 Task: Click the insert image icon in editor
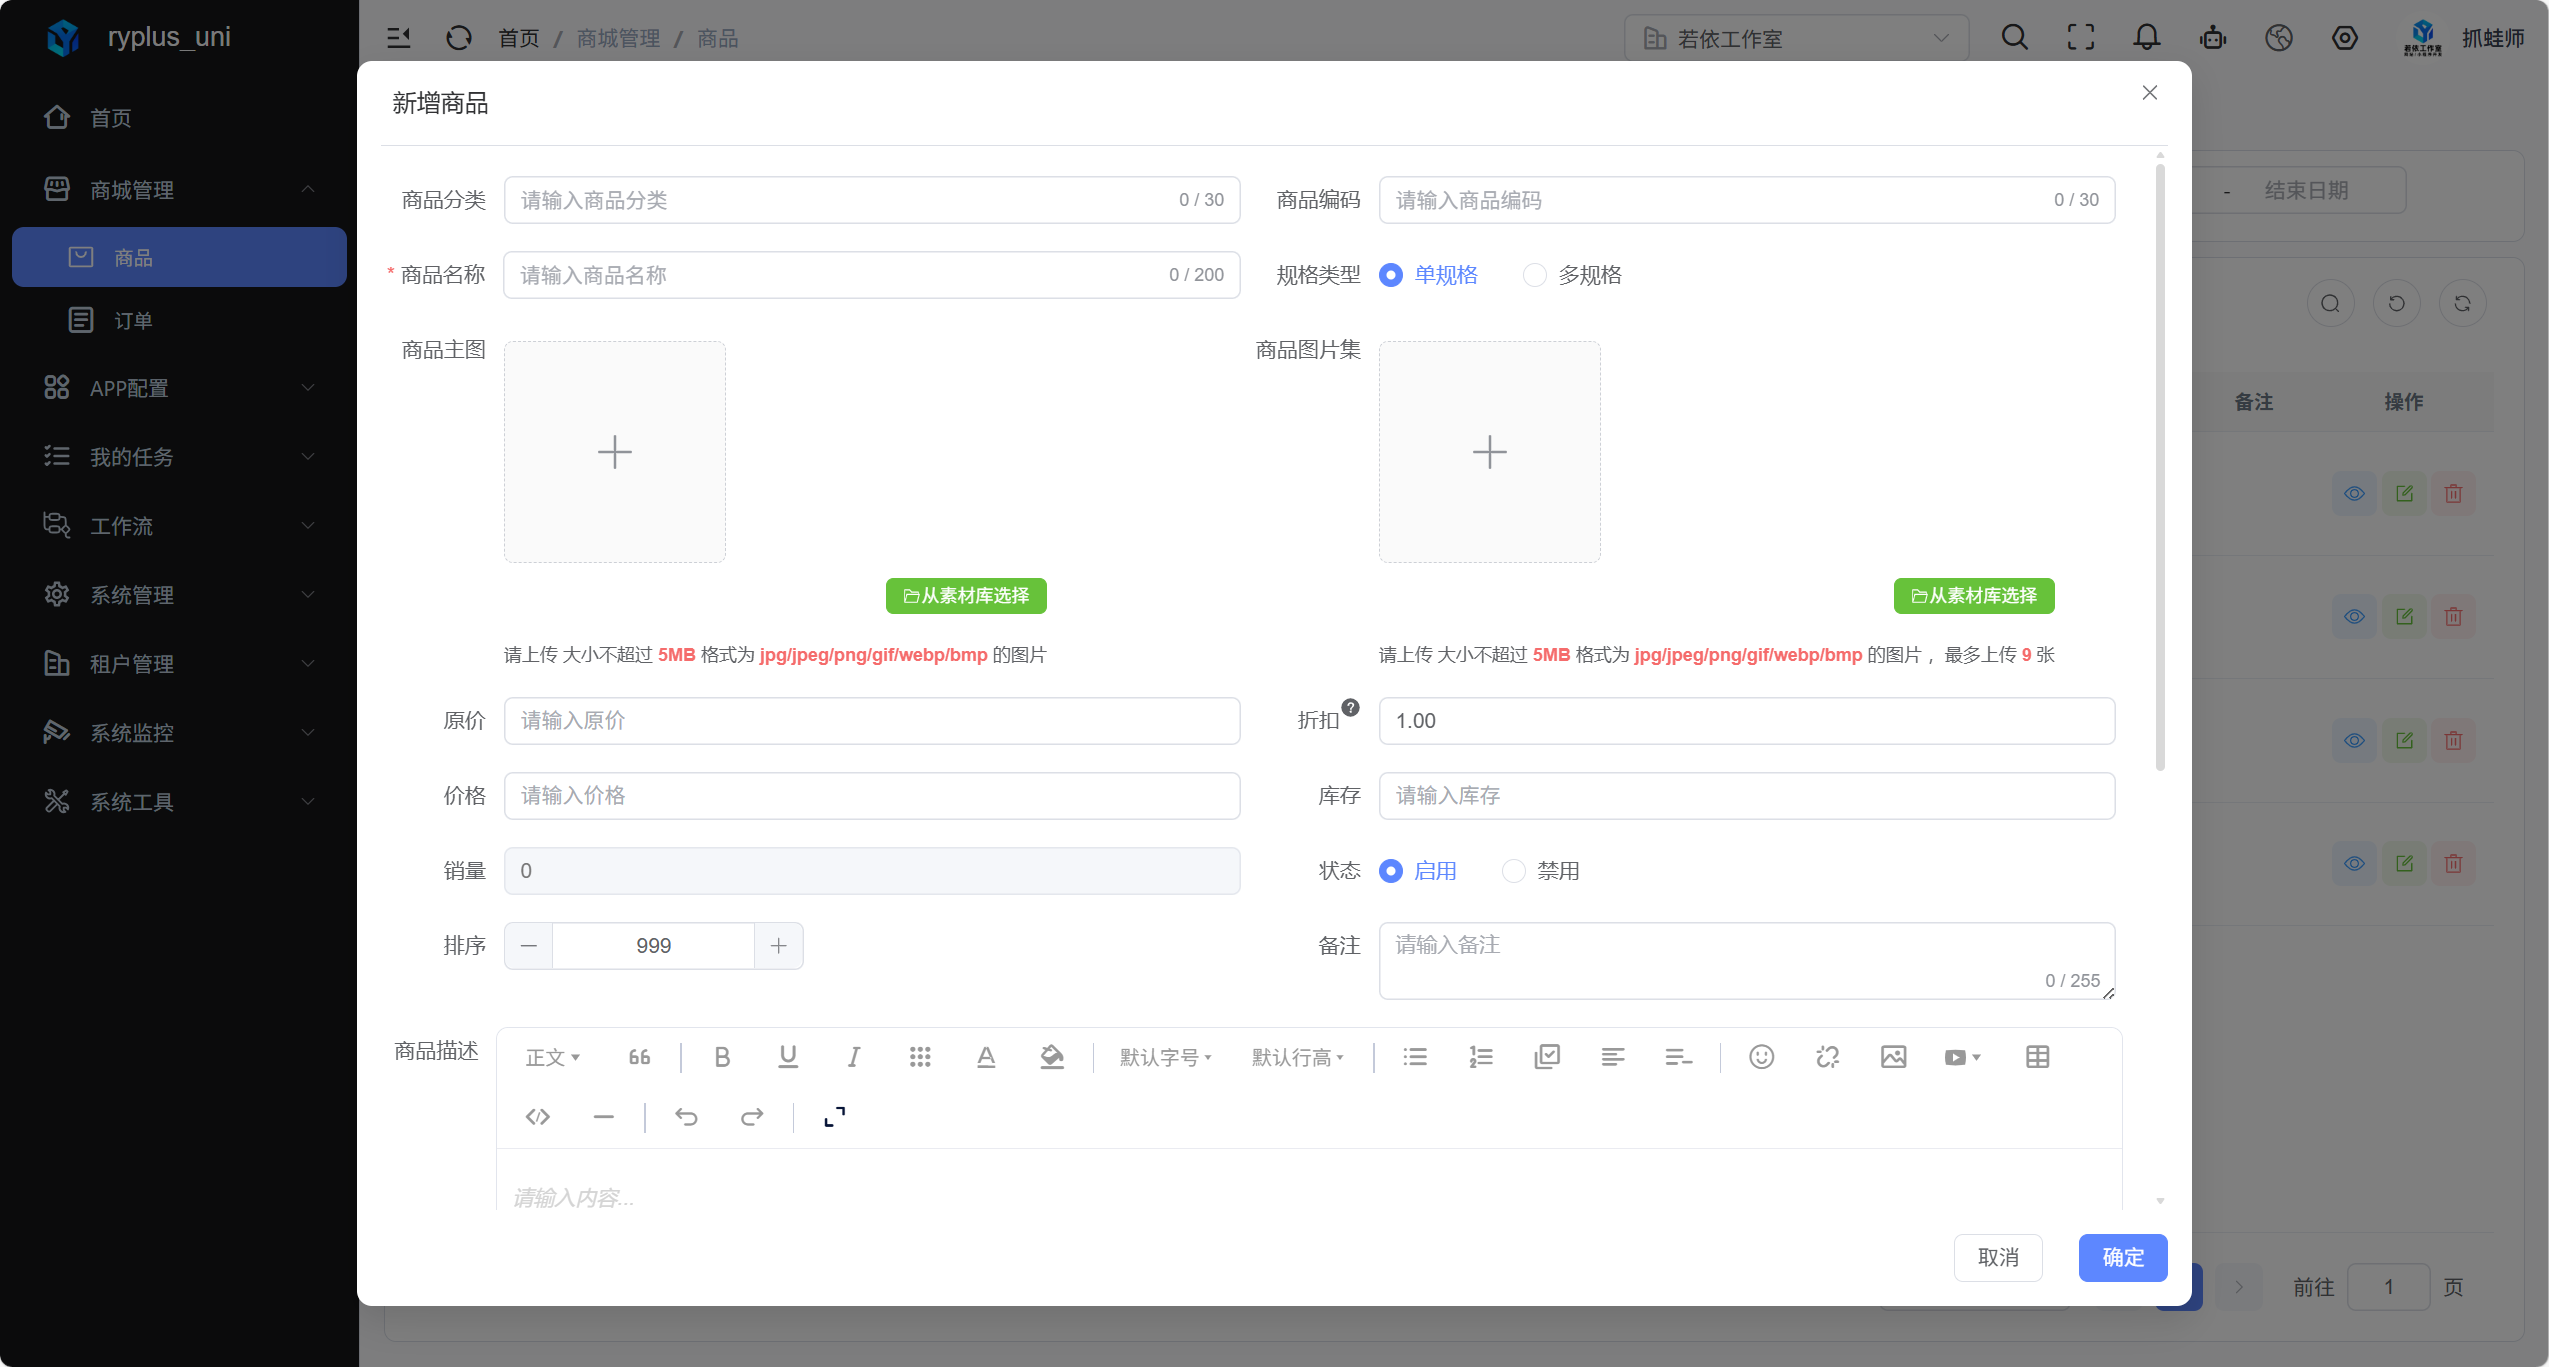1893,1057
